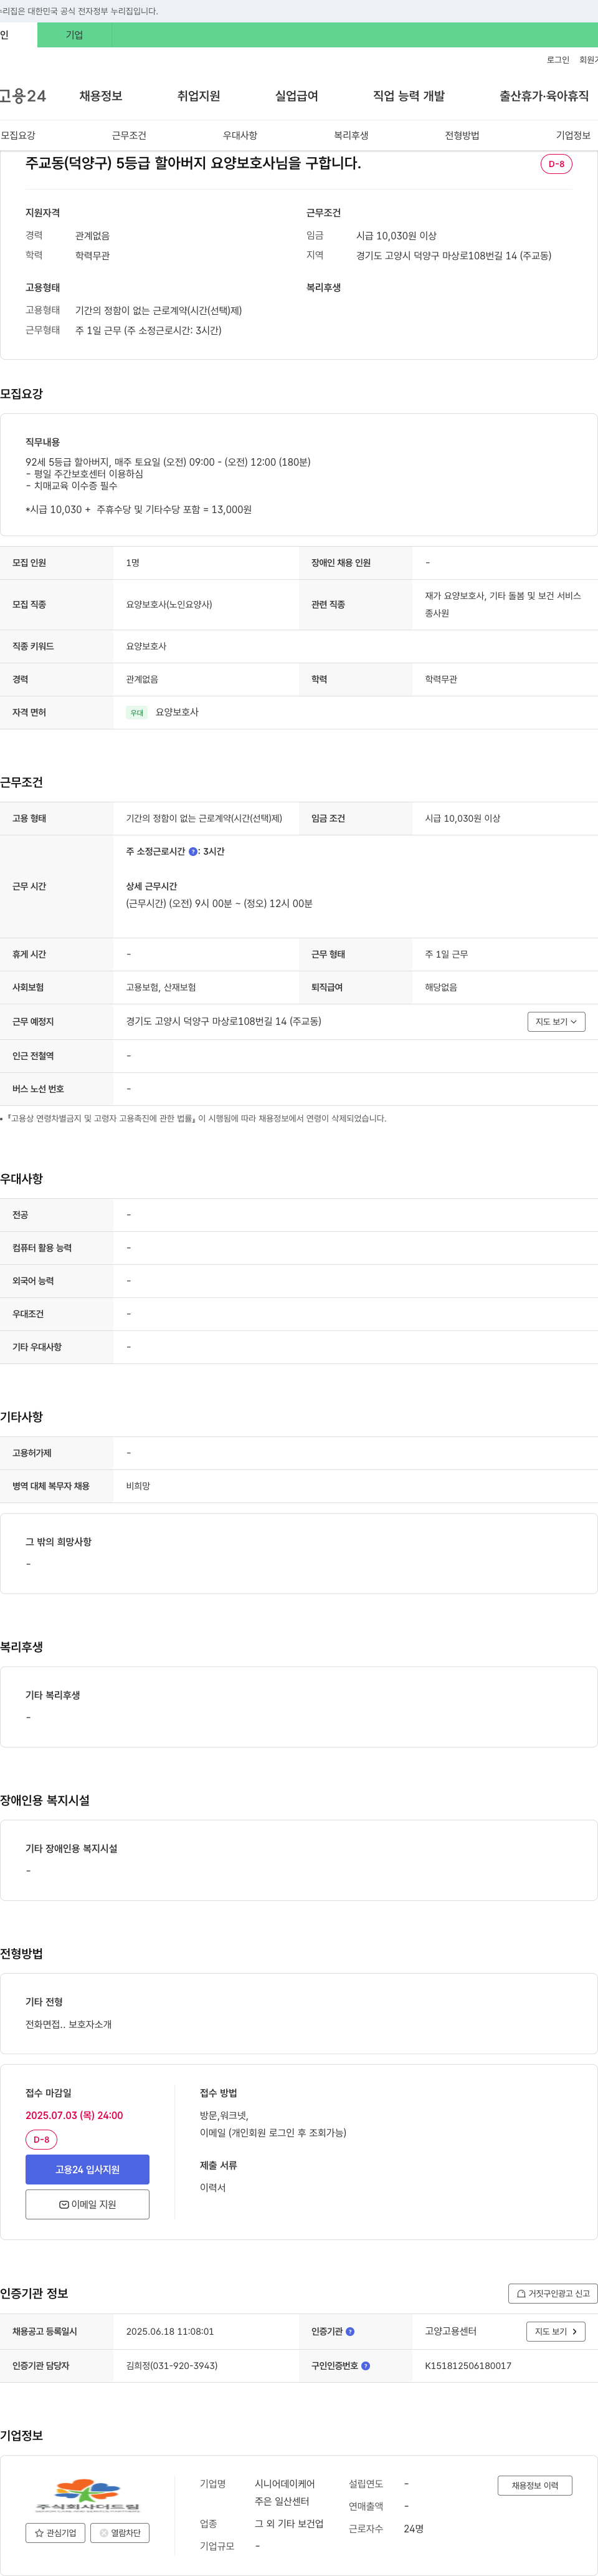Click the certification number K151812506180017
This screenshot has width=598, height=2576.
(468, 2365)
